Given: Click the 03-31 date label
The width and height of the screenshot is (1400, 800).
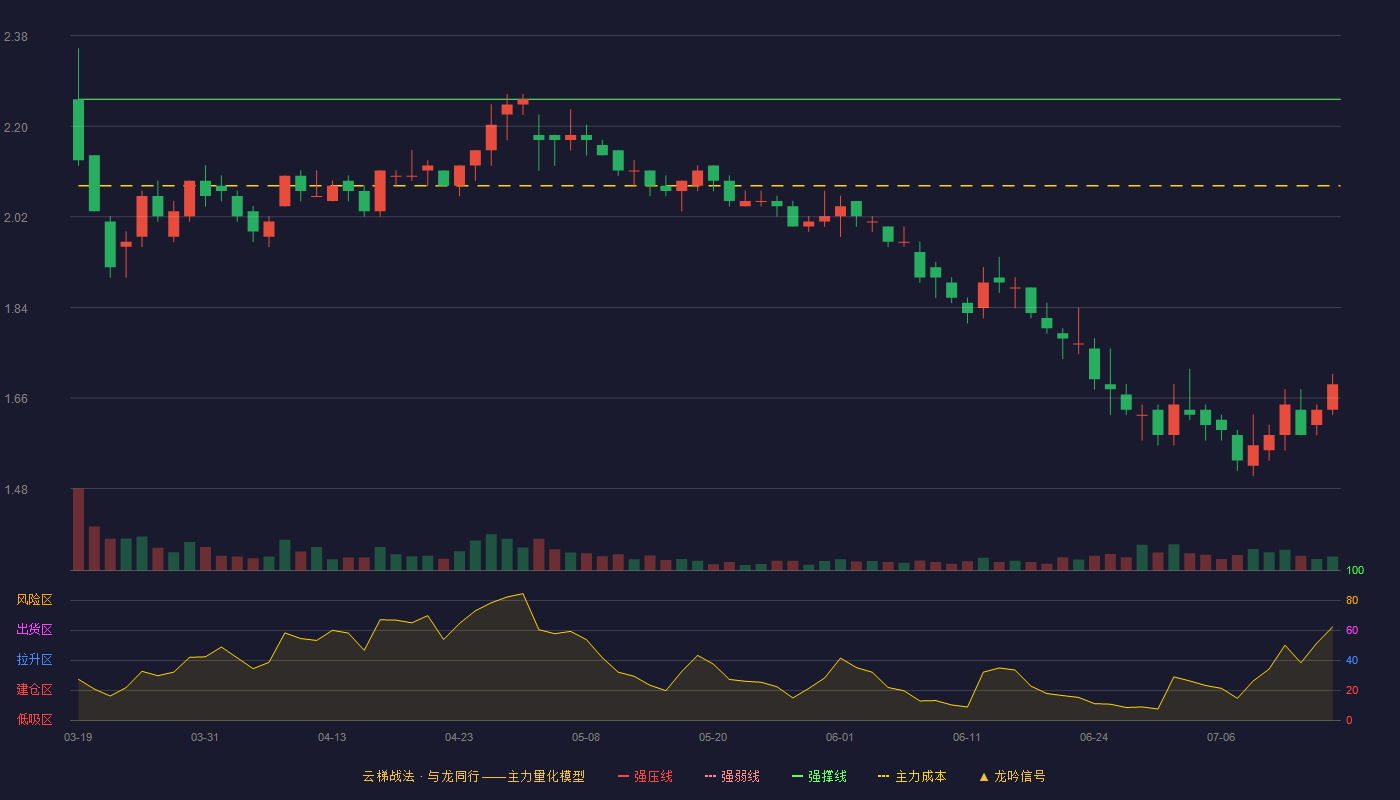Looking at the screenshot, I should [x=205, y=737].
